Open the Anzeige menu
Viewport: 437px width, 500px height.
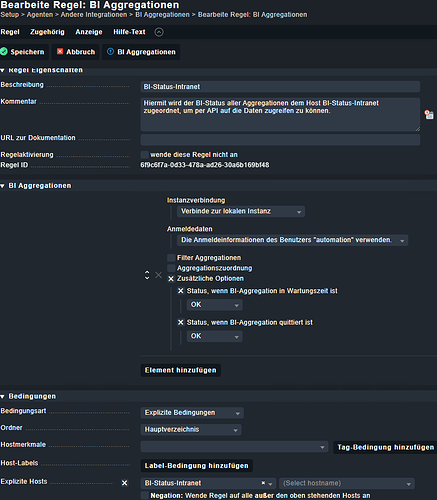click(x=89, y=32)
